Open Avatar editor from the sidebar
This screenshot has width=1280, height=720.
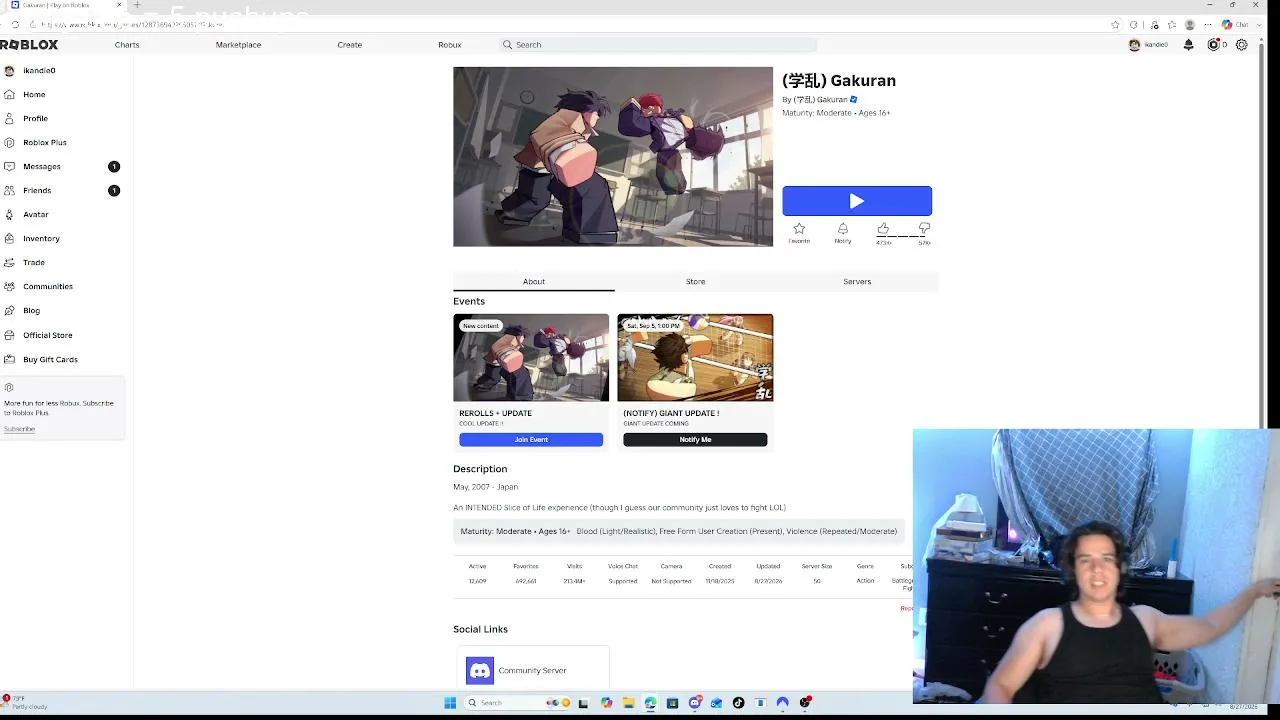click(35, 214)
